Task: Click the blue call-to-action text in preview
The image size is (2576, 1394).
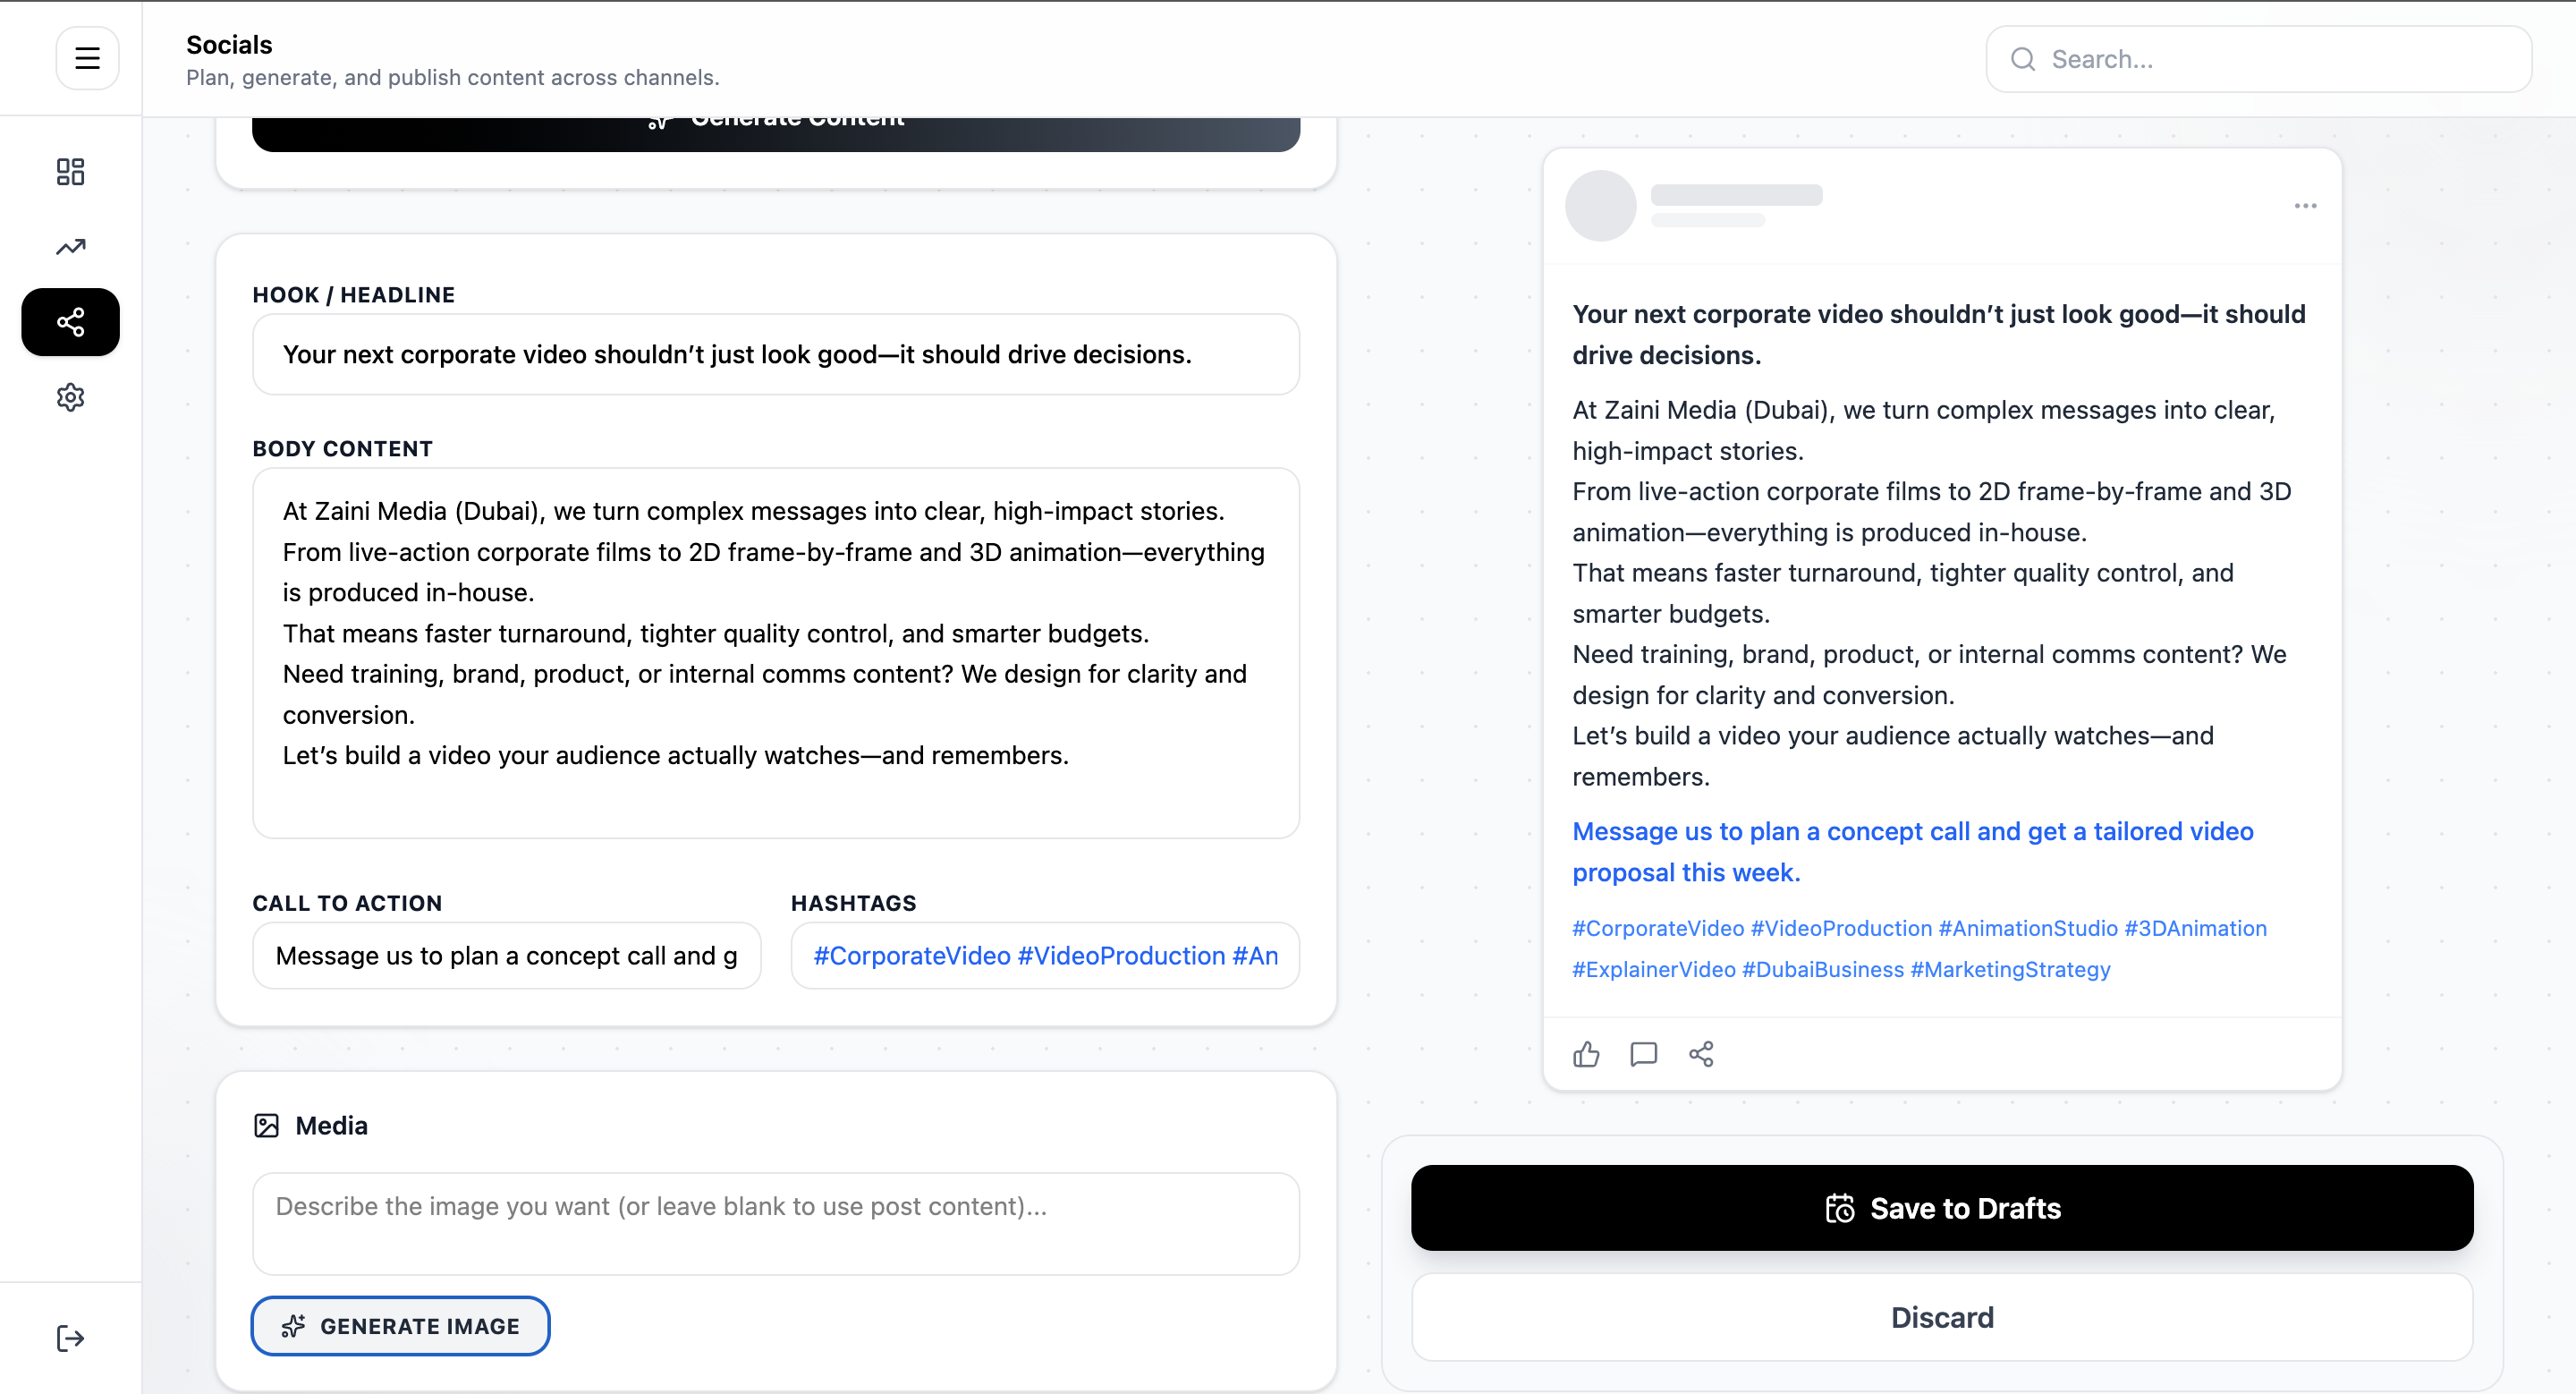Action: coord(1911,851)
